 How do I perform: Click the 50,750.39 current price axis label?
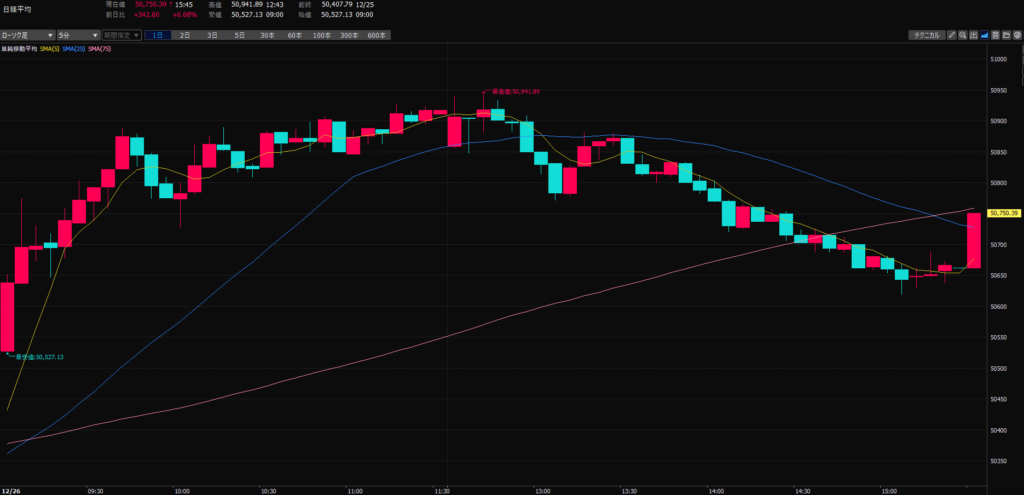1002,213
